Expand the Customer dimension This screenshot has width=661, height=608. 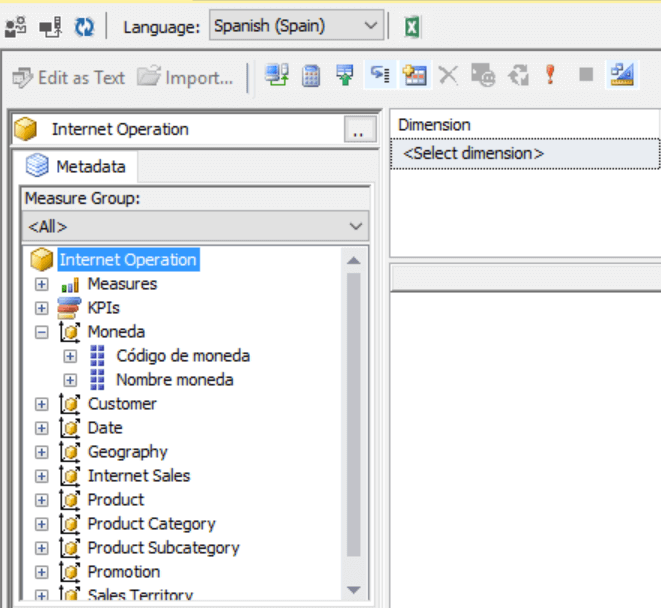pos(41,404)
